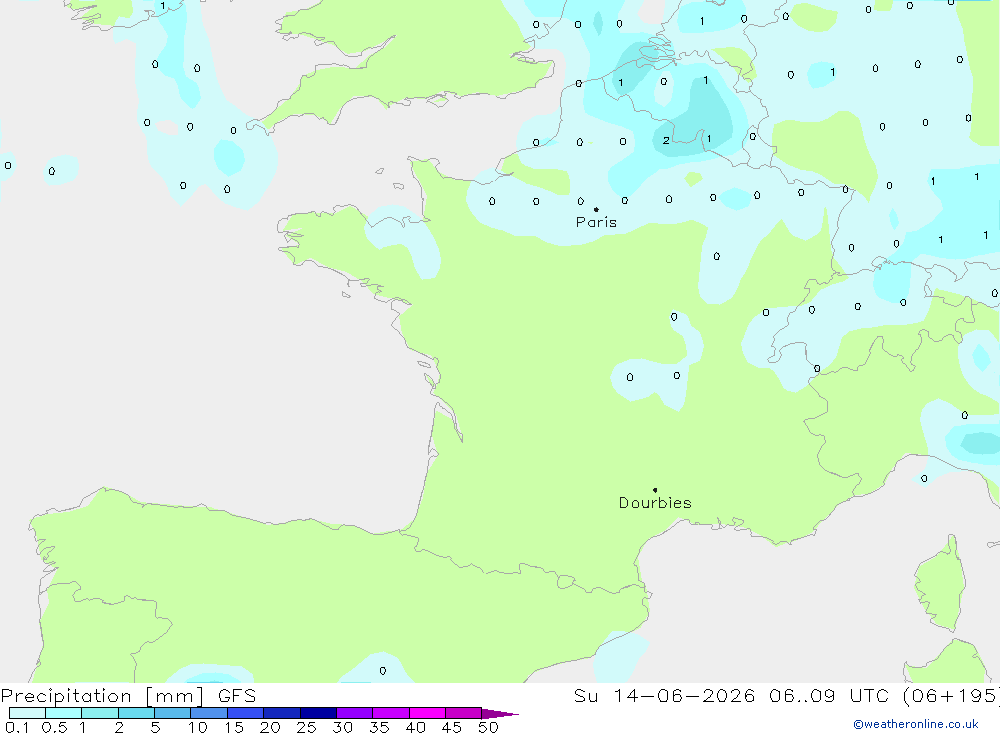Pick the 35–40 mm purple legend swatch
Viewport: 1000px width, 733px height.
(x=391, y=713)
